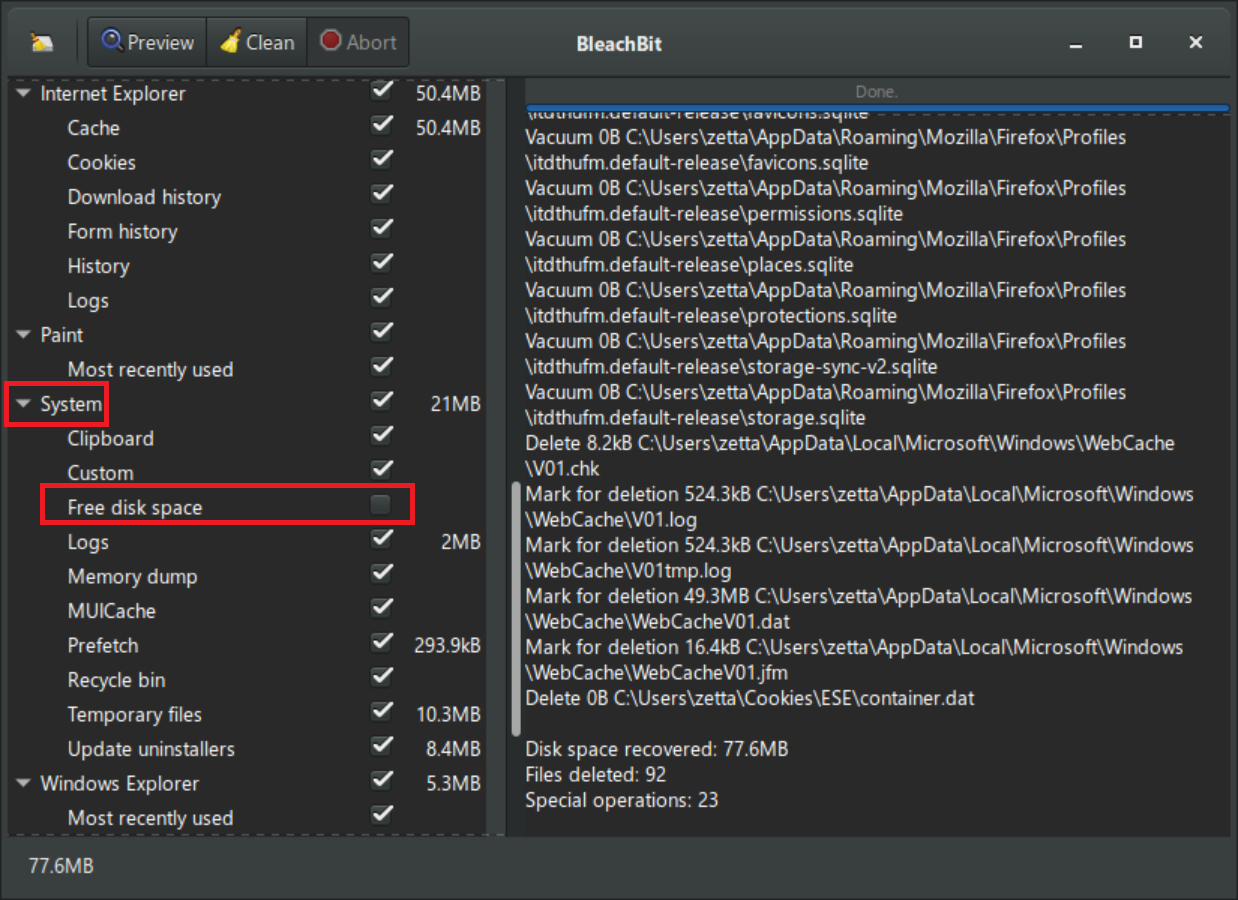Uncheck MUICache checkbox
The width and height of the screenshot is (1238, 900).
tap(381, 608)
